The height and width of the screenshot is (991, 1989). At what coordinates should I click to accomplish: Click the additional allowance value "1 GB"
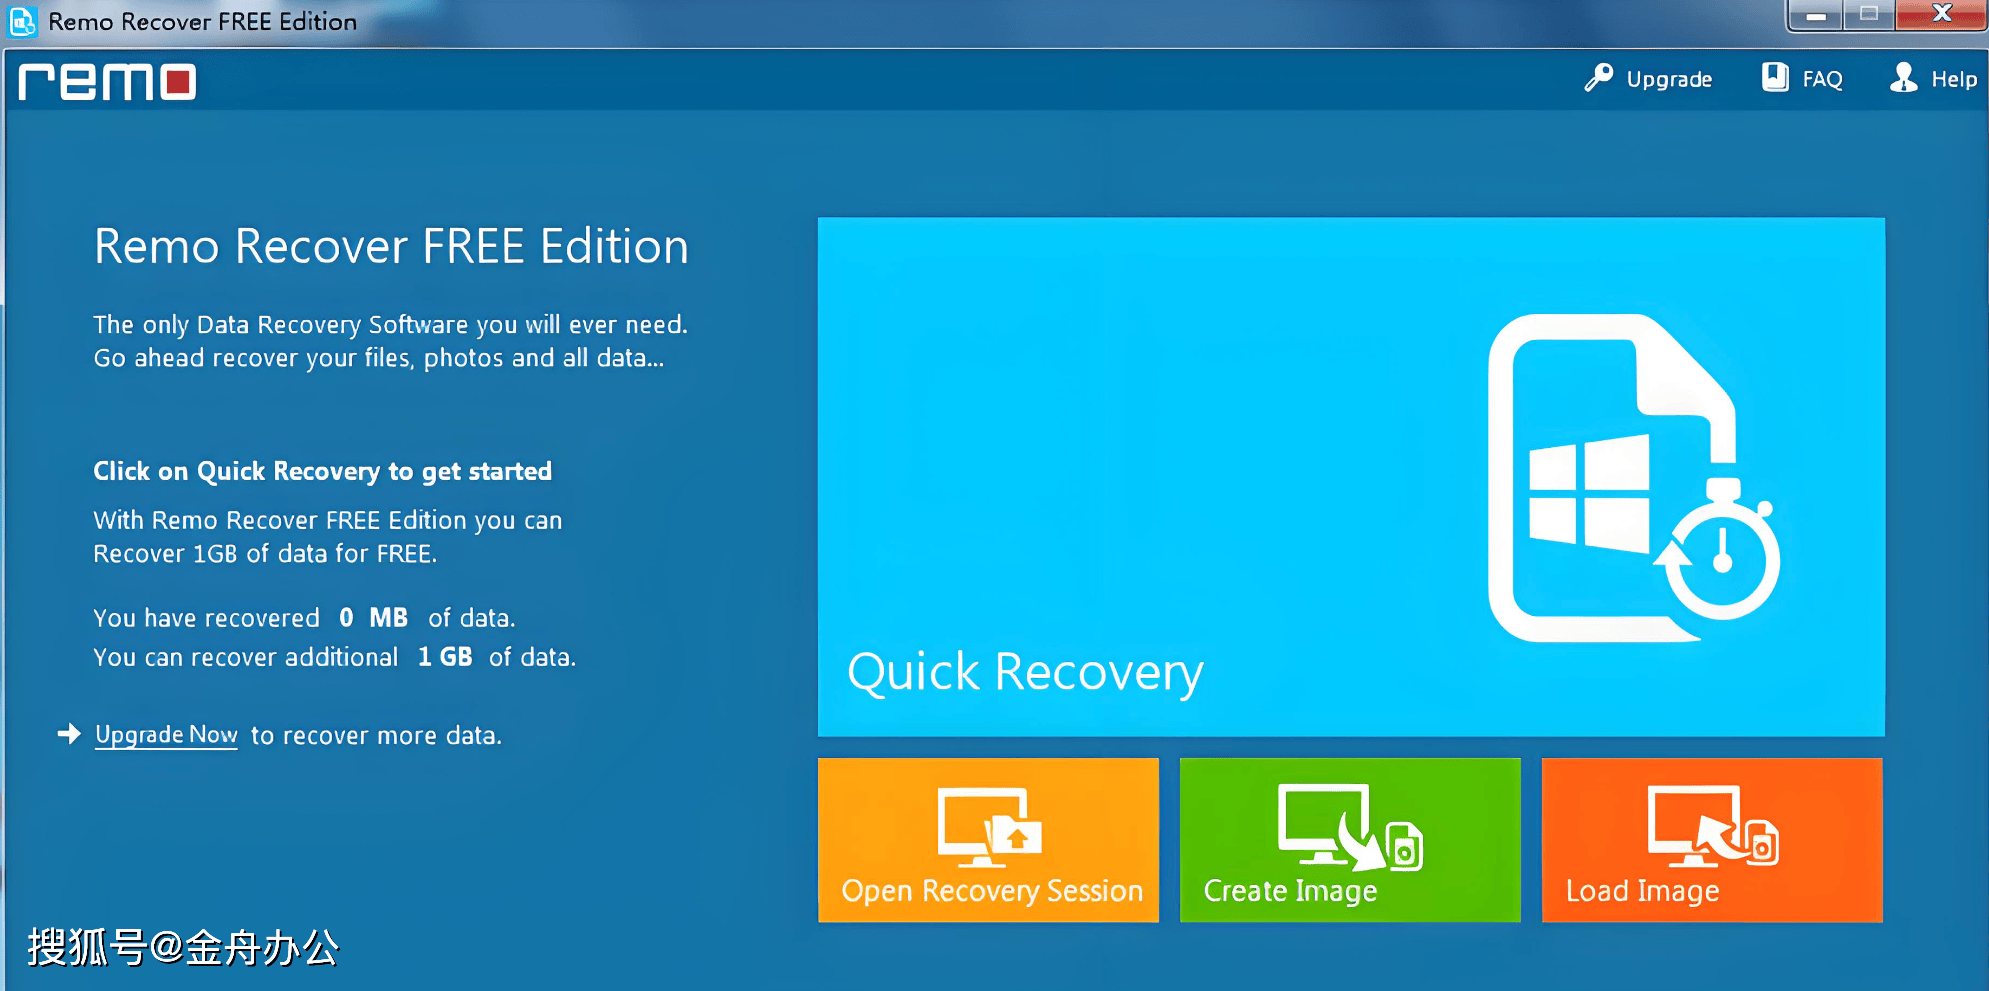coord(445,657)
